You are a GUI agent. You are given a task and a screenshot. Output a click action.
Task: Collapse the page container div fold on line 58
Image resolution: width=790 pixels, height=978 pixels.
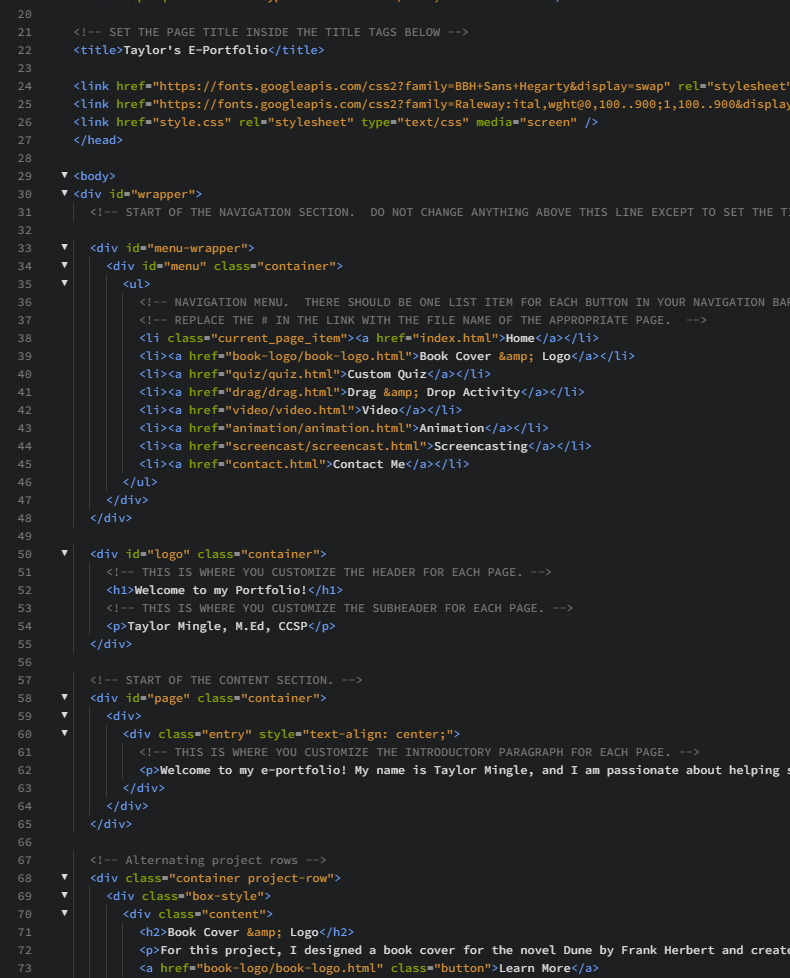click(x=64, y=697)
